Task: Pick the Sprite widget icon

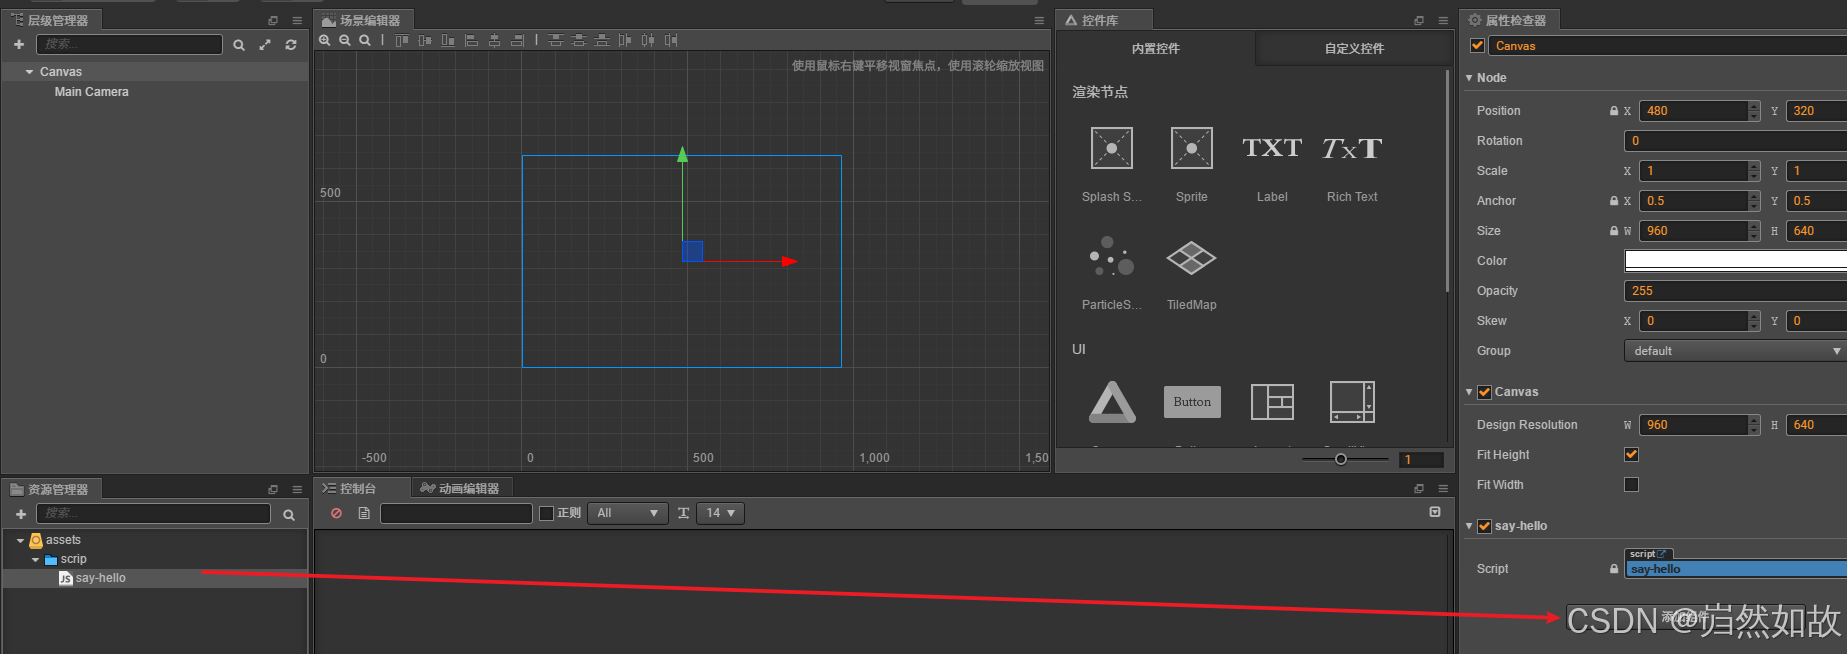Action: click(1192, 148)
